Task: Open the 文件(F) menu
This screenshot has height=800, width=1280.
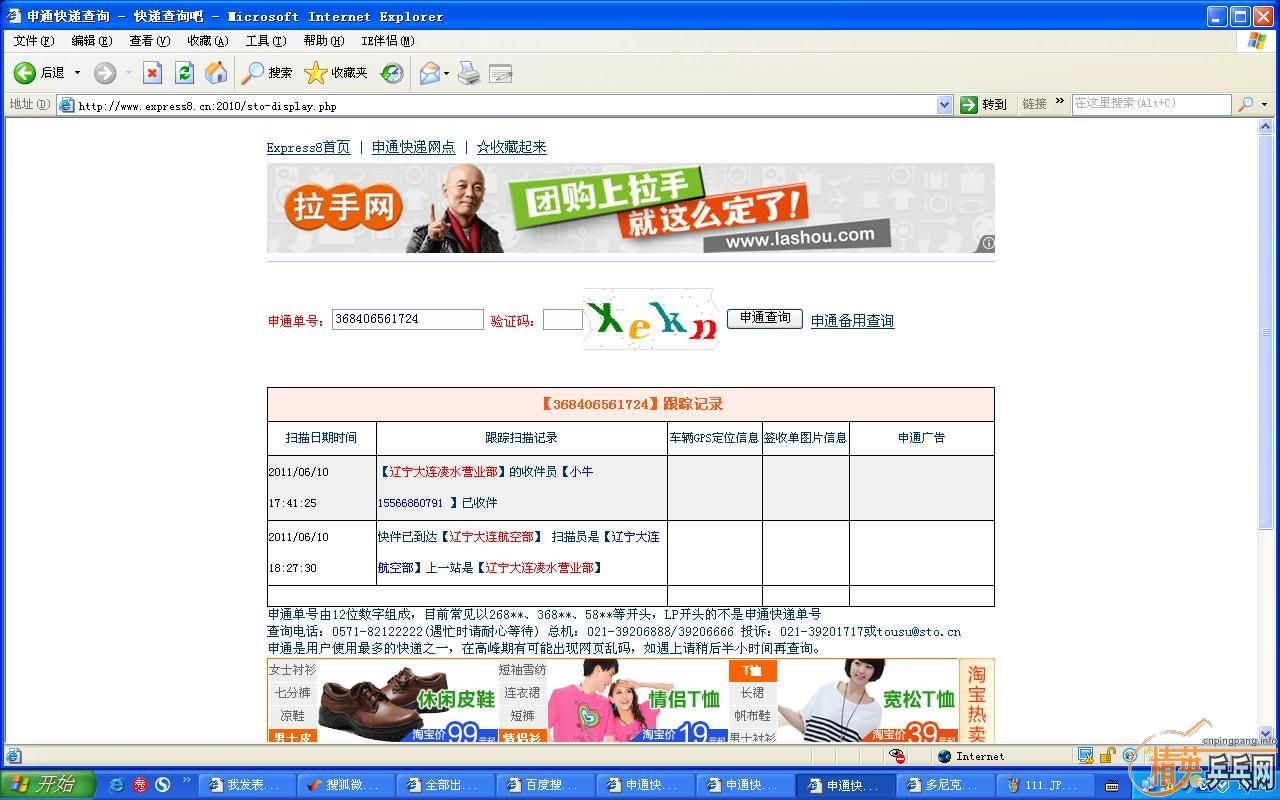Action: pos(34,41)
